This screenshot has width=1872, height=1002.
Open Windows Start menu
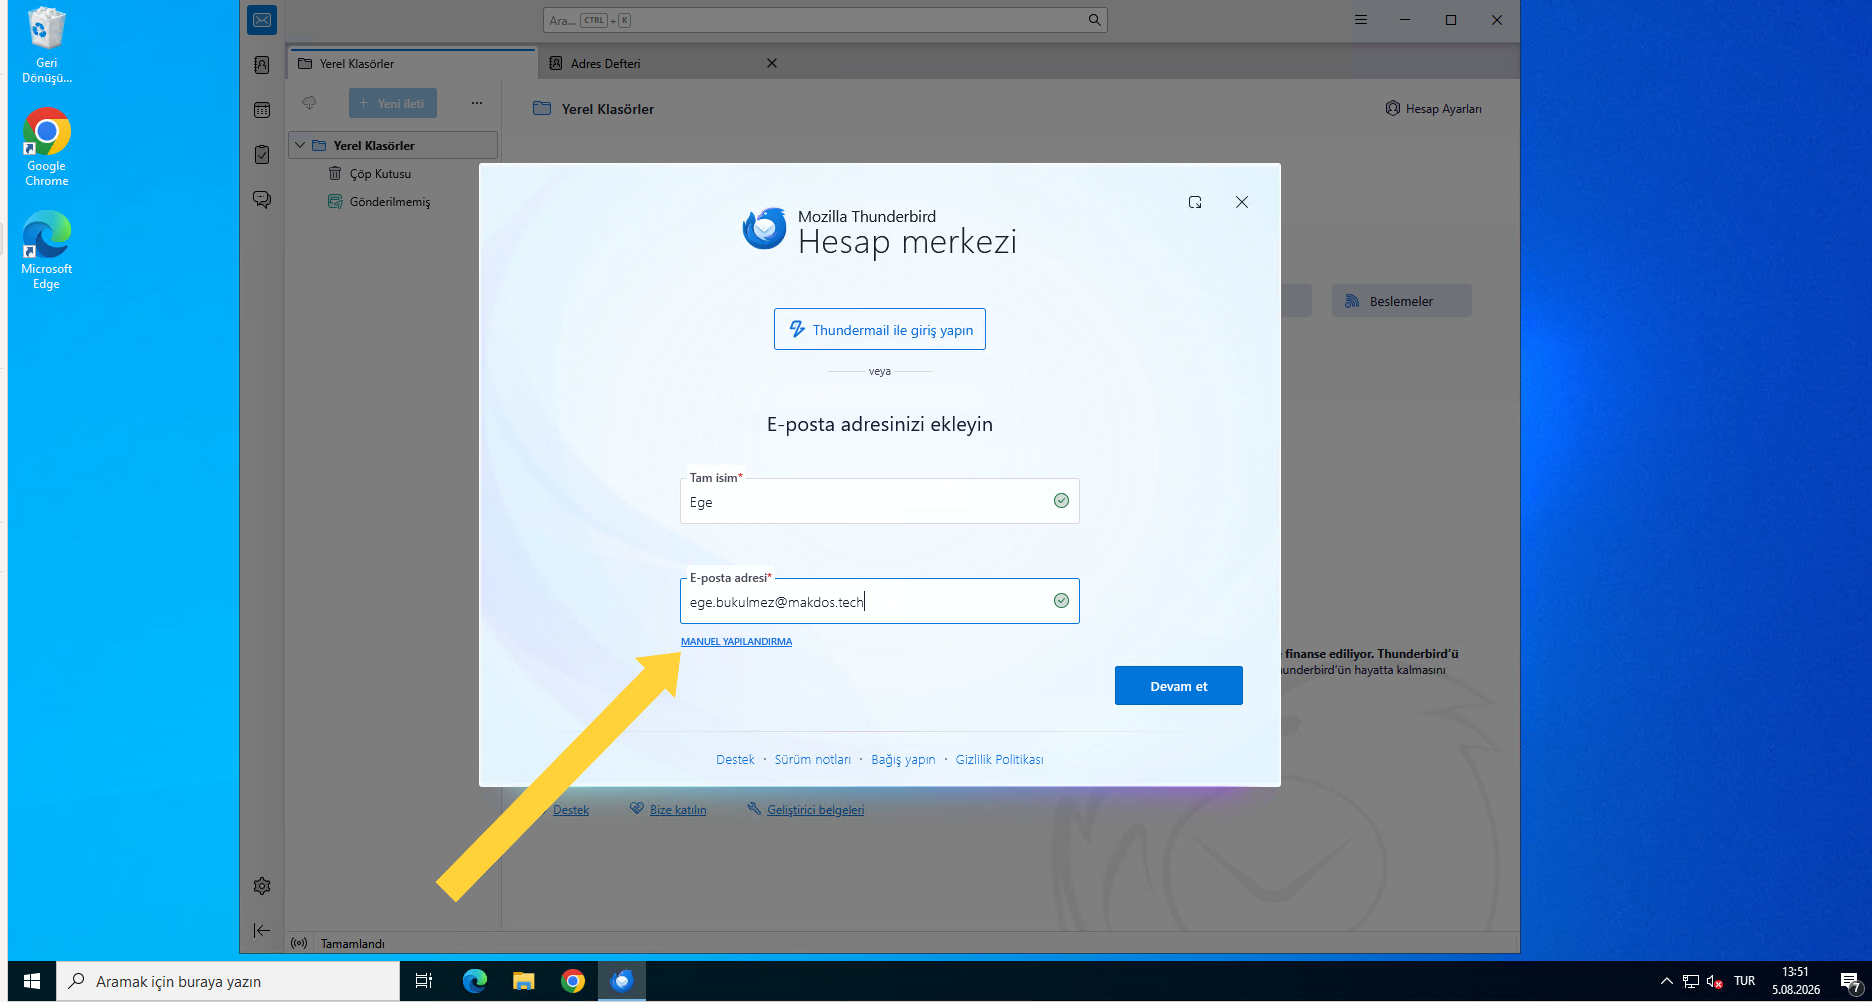32,981
